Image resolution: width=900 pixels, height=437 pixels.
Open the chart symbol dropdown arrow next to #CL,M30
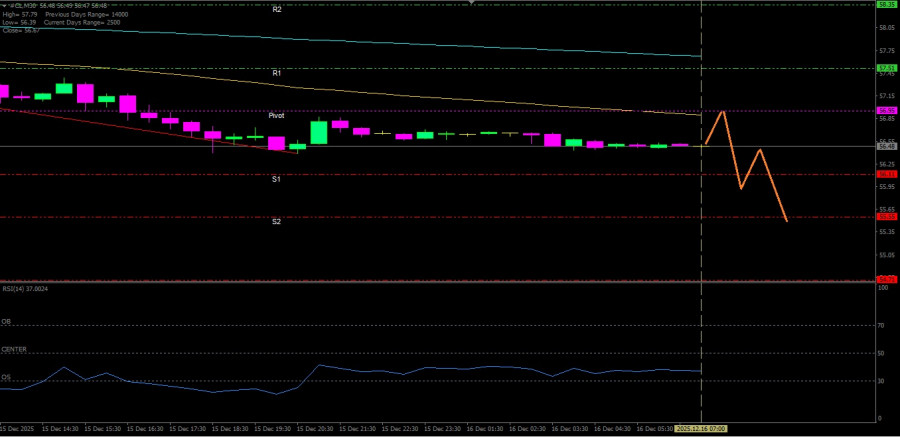coord(3,5)
